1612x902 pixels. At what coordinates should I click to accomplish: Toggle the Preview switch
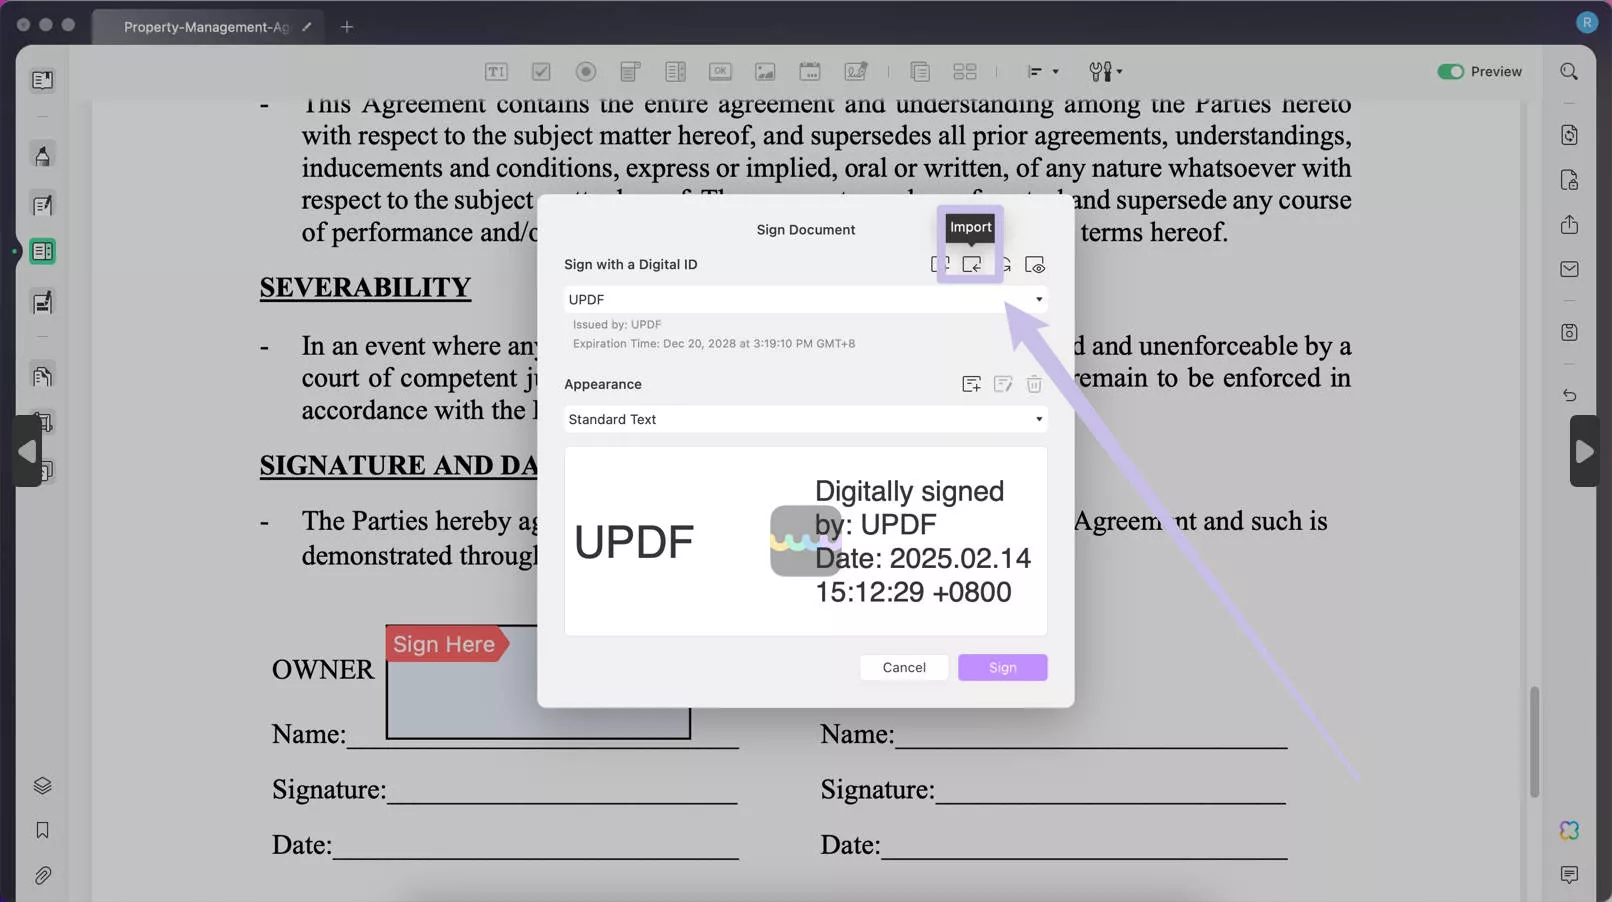tap(1450, 71)
